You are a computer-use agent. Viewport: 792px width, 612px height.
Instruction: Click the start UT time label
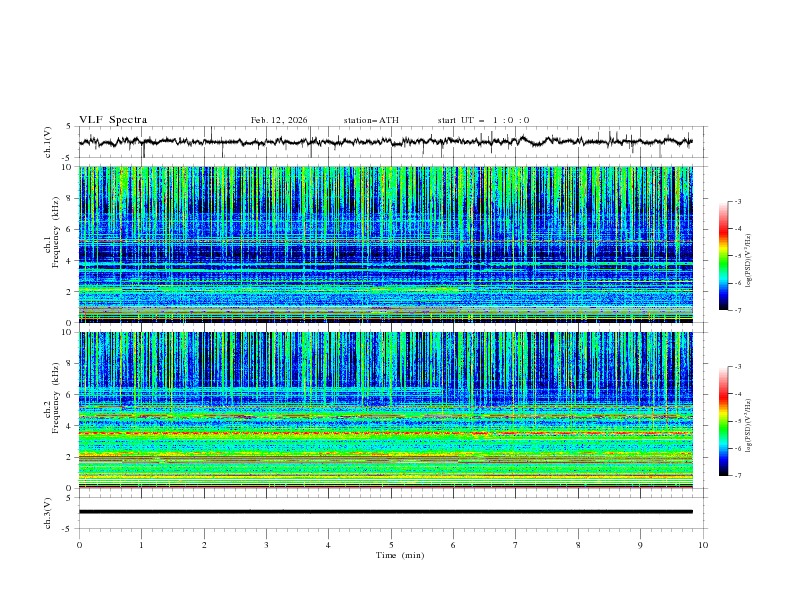pyautogui.click(x=483, y=120)
